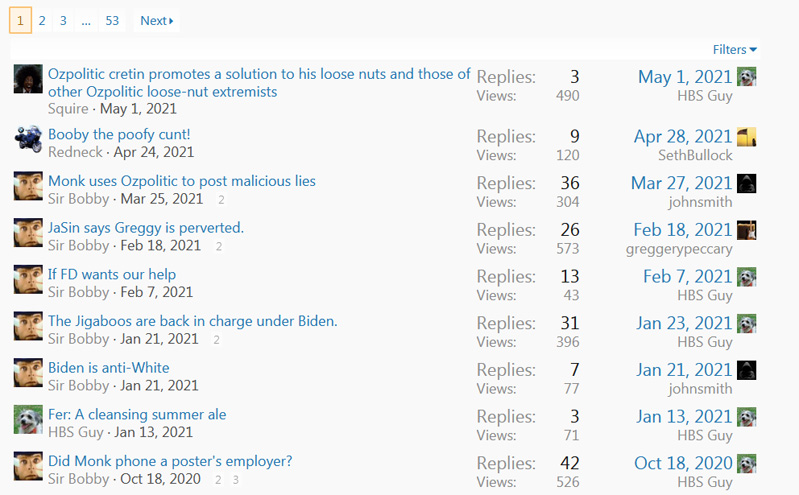The width and height of the screenshot is (799, 495).
Task: Open Squire's afro avatar icon
Action: (28, 79)
